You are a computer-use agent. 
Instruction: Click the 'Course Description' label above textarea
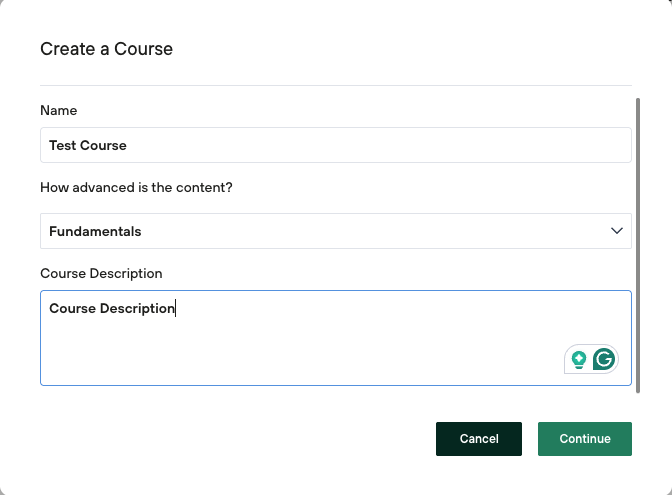(x=101, y=273)
